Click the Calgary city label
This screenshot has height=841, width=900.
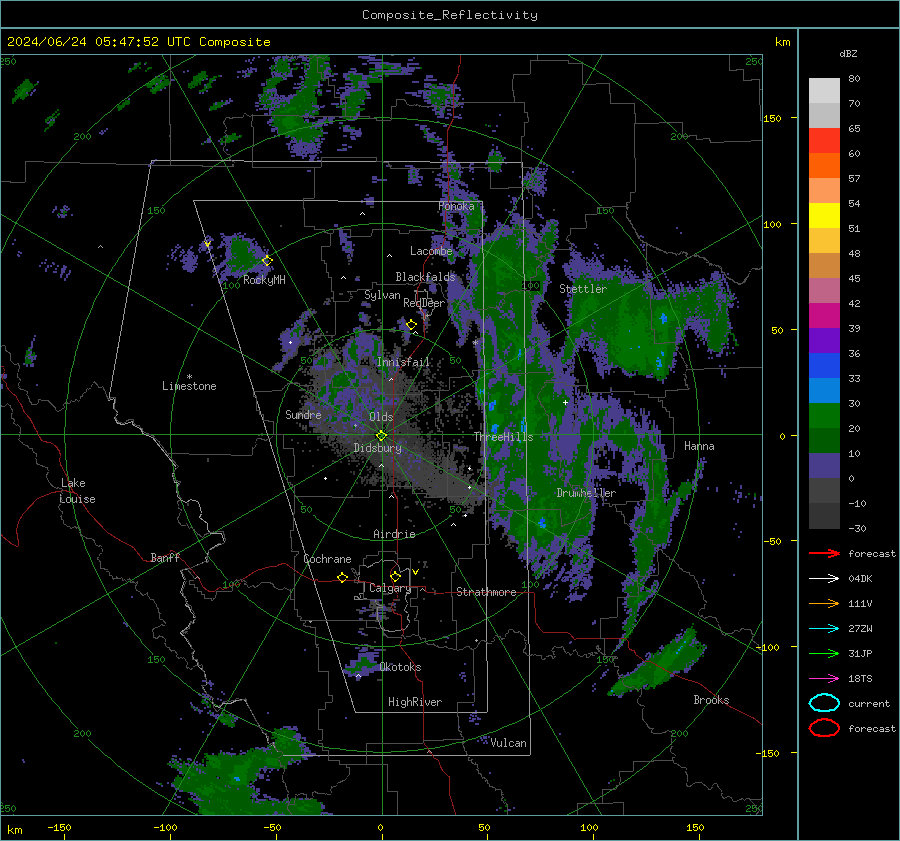[x=390, y=588]
